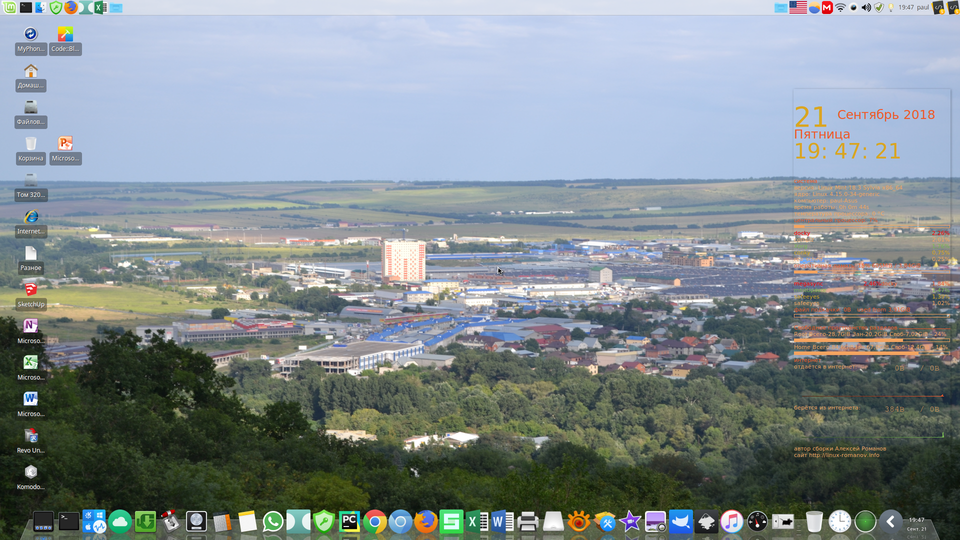960x540 pixels.
Task: Open the Домашняя home folder icon
Action: point(31,71)
